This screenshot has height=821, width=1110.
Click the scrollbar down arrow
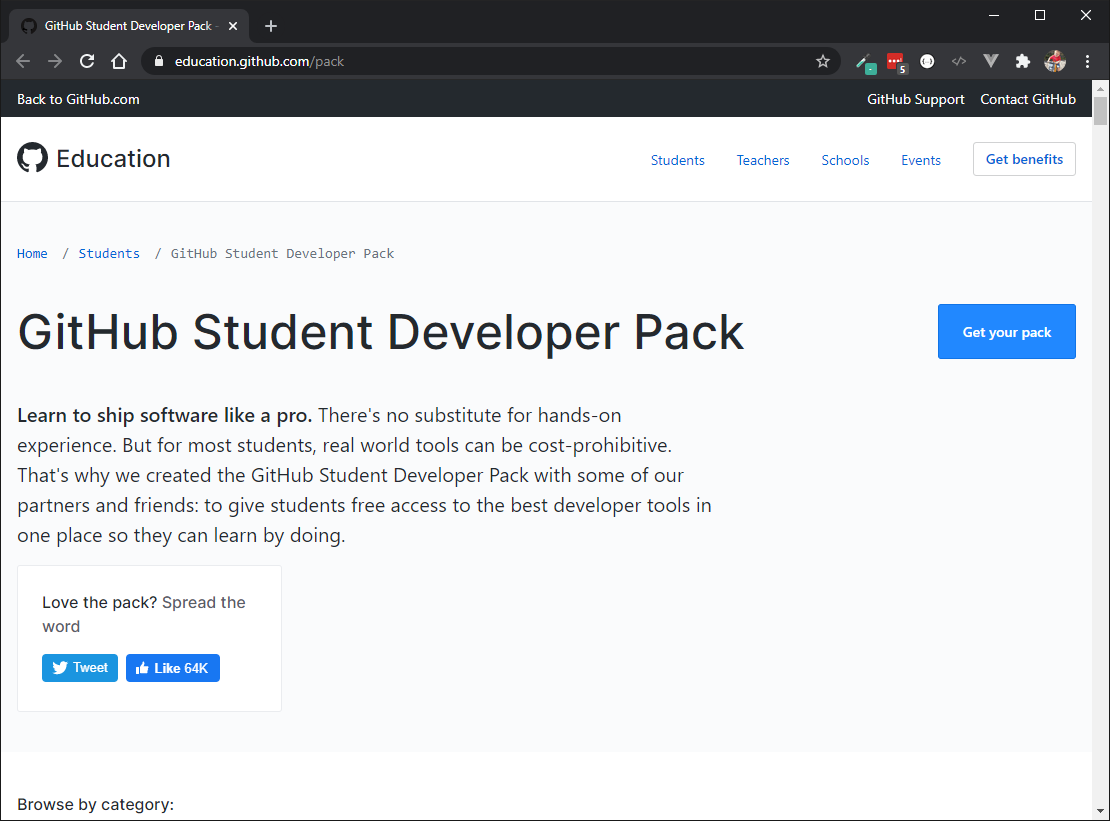click(1100, 811)
